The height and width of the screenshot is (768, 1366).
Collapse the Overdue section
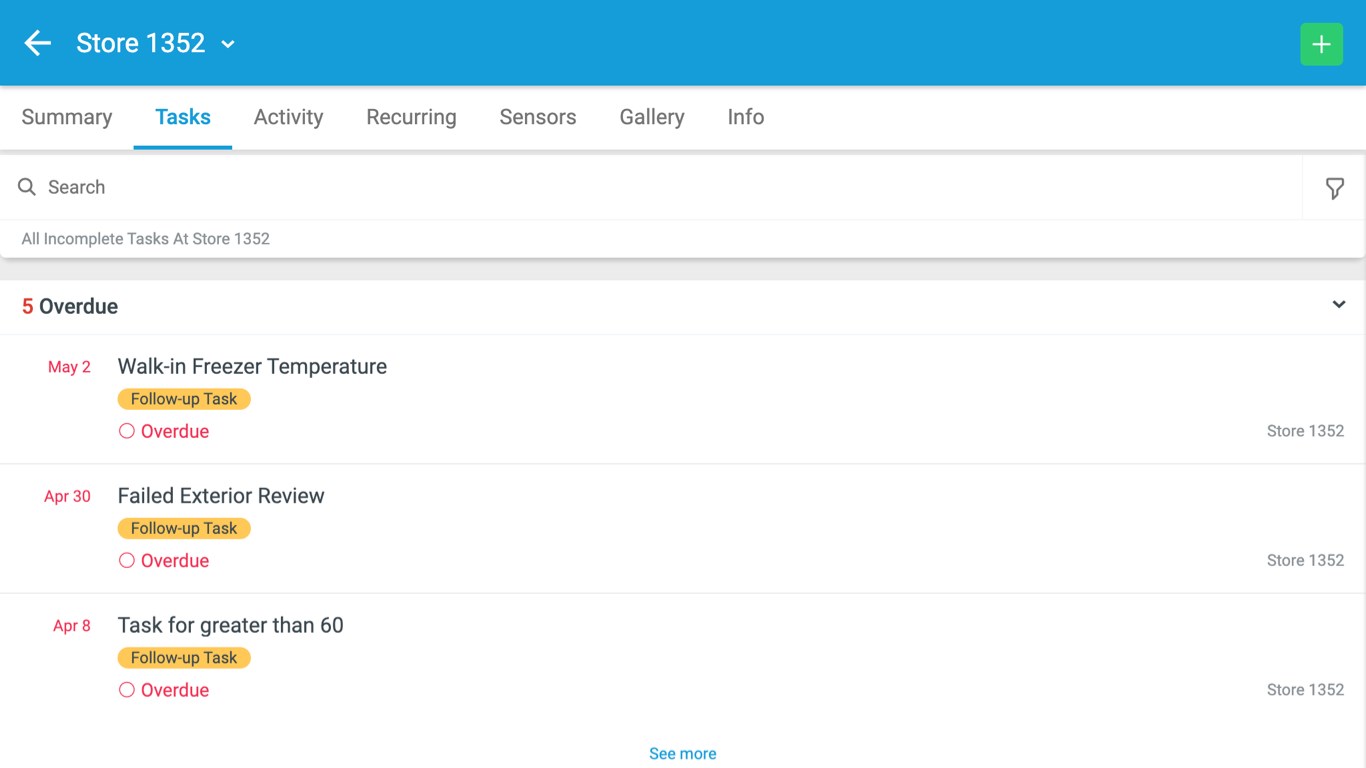[x=1338, y=304]
